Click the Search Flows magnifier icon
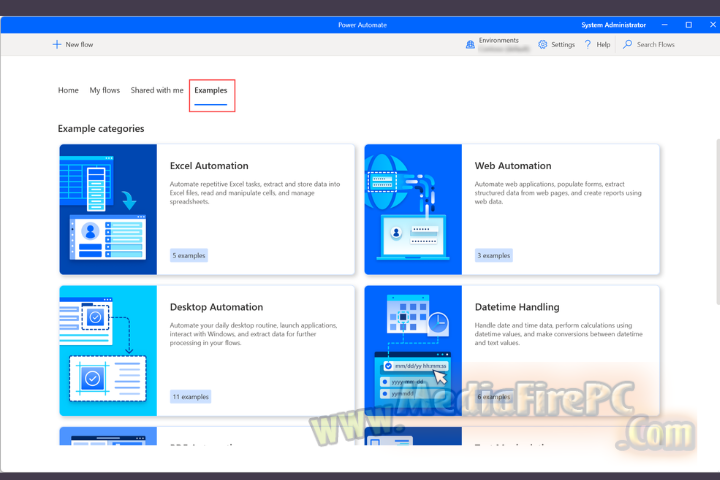 tap(627, 45)
